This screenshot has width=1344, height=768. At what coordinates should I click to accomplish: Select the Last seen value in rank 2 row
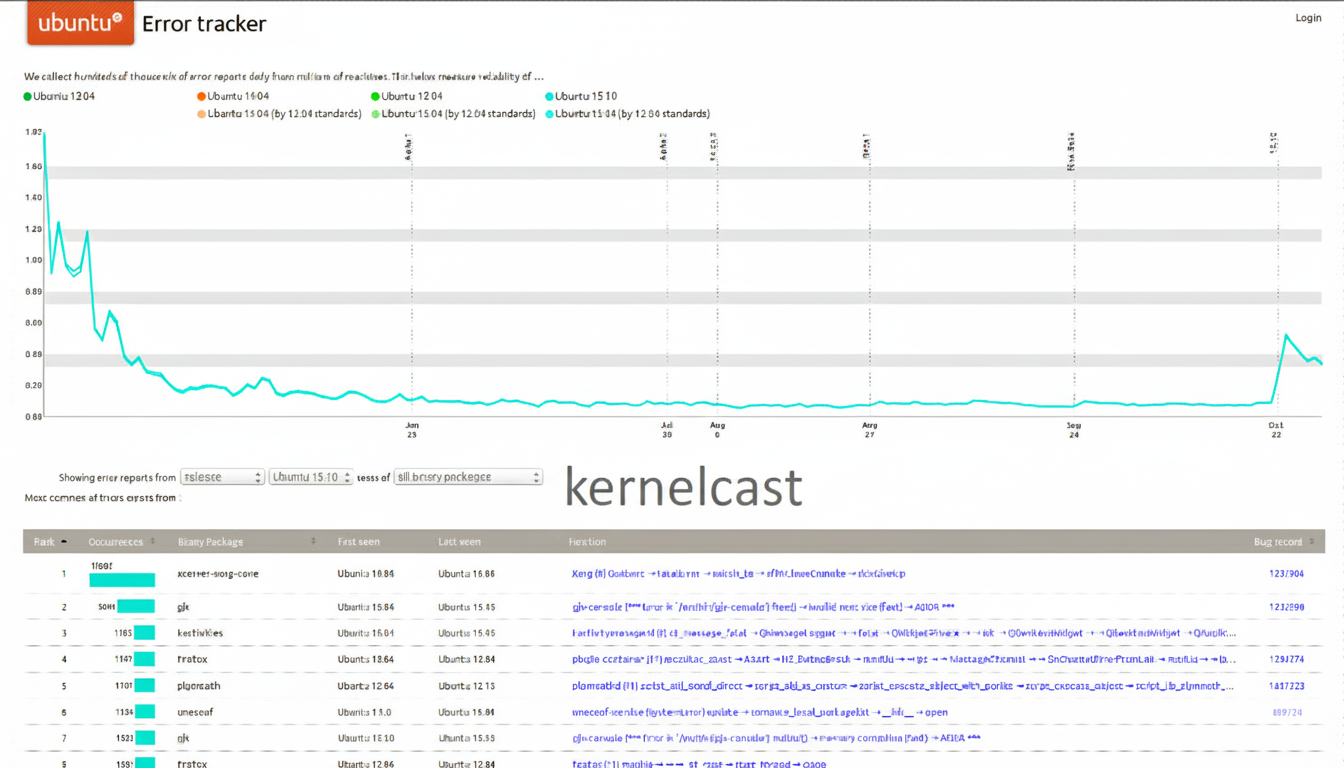[x=467, y=607]
